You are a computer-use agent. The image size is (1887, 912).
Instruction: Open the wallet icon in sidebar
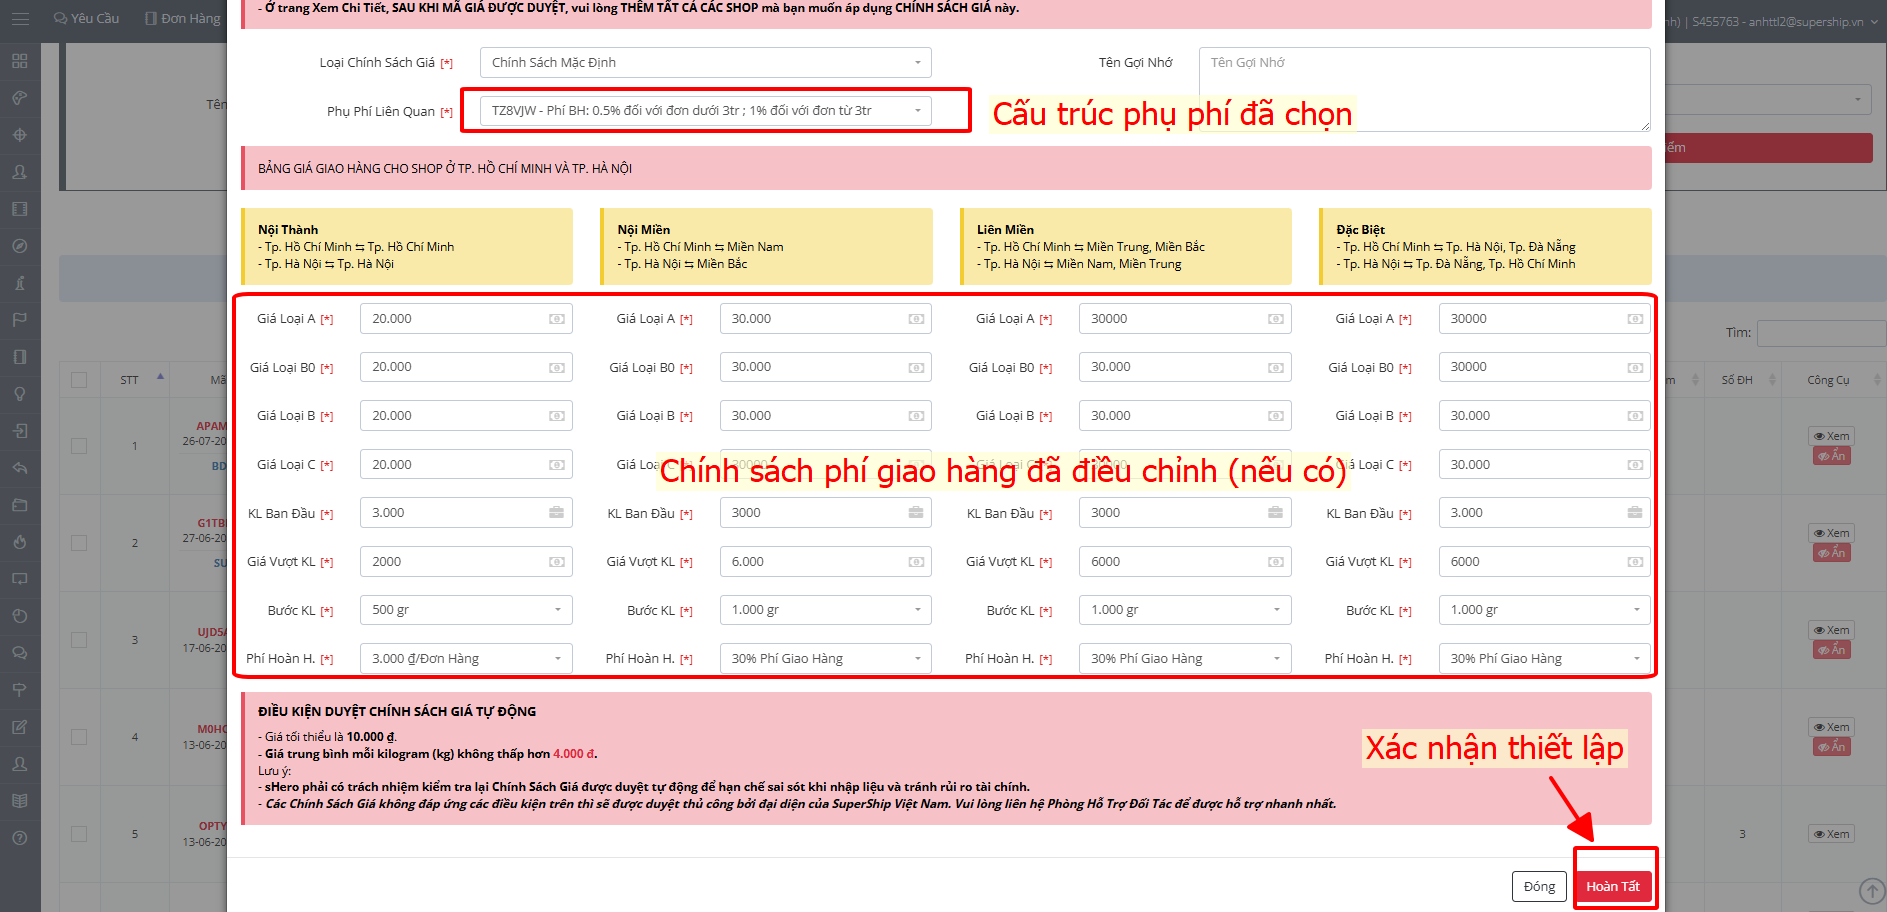click(x=20, y=505)
